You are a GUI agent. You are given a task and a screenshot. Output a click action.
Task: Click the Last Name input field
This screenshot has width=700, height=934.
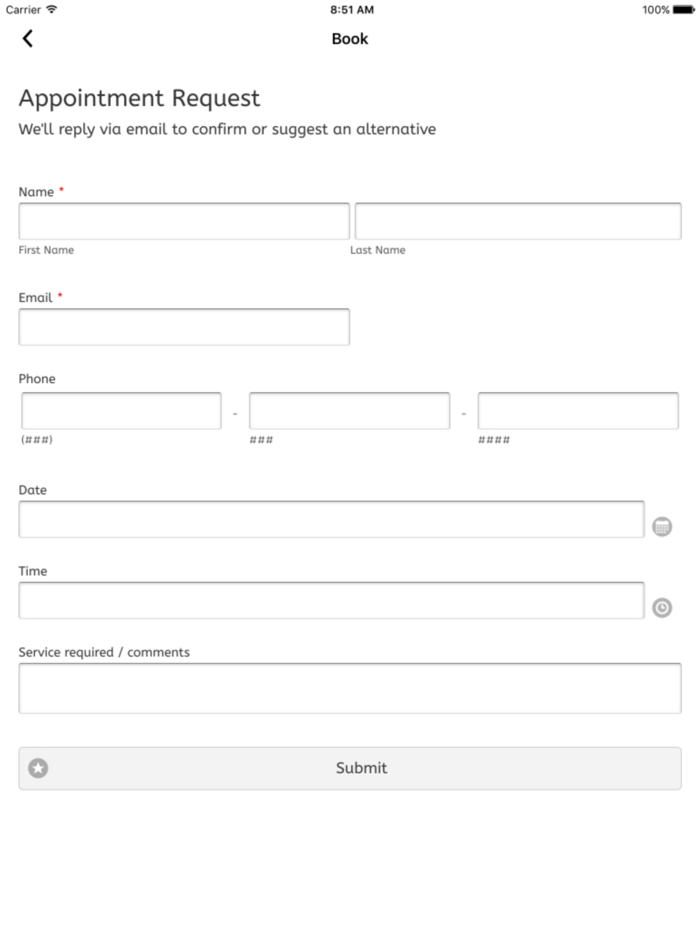pos(518,221)
